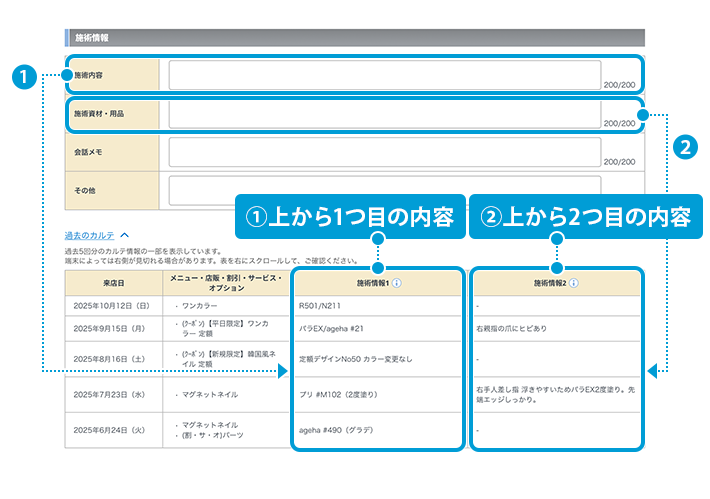Click the 施術資材・用品 row label

(99, 114)
